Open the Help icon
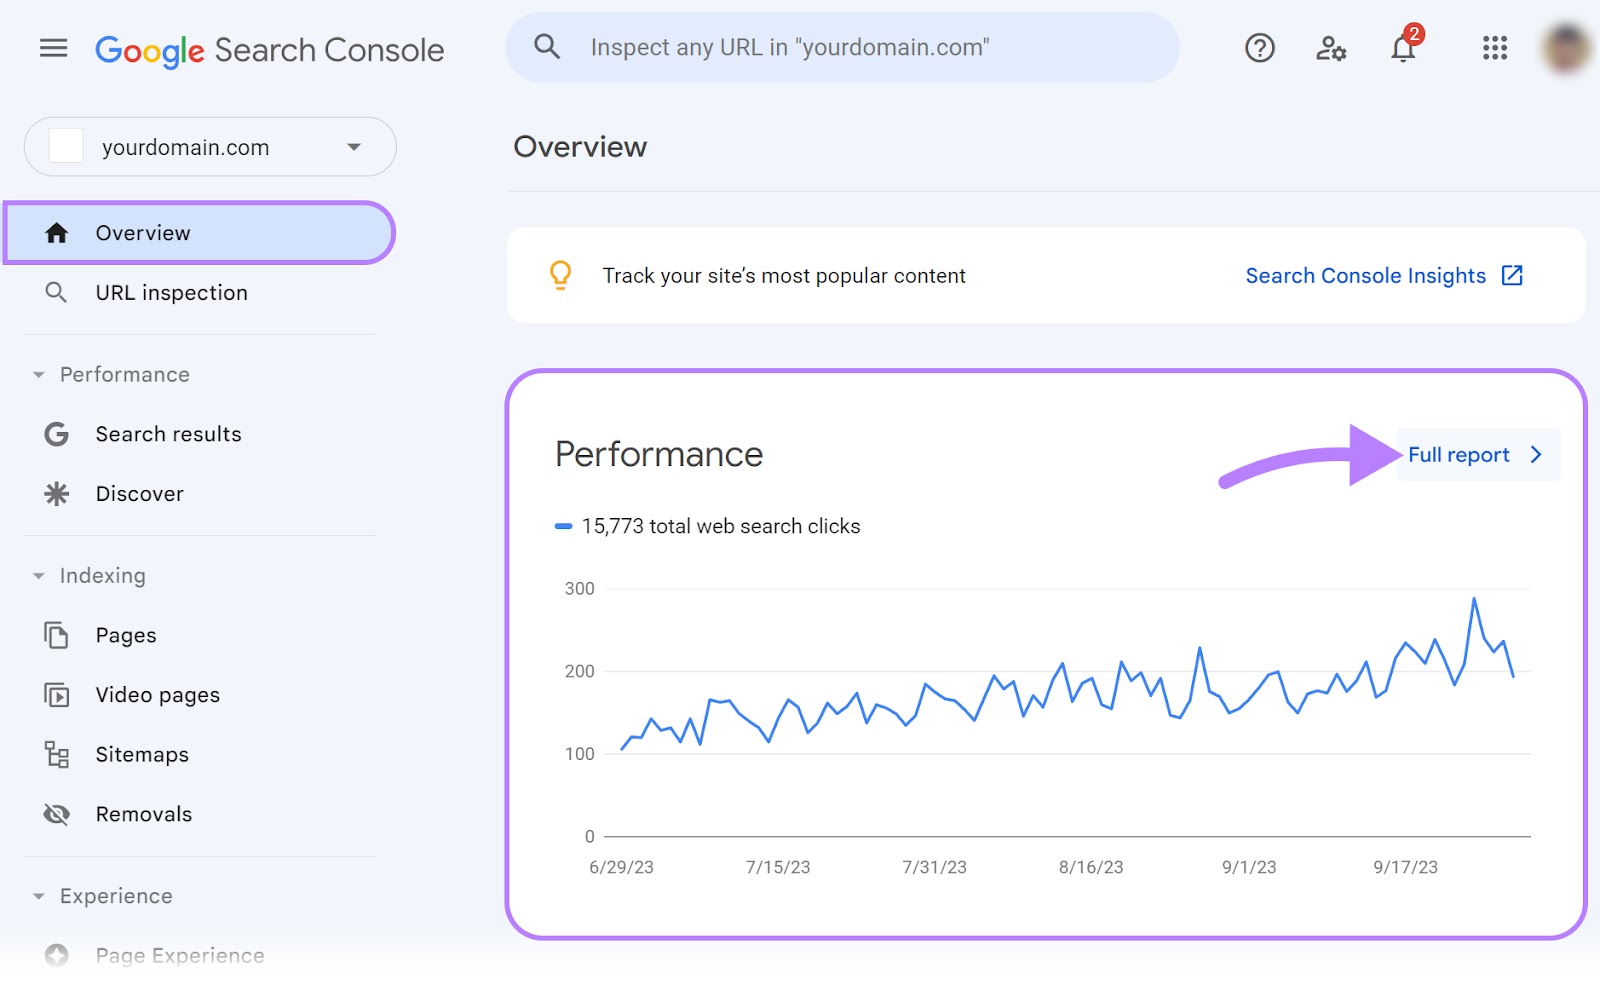 tap(1259, 47)
